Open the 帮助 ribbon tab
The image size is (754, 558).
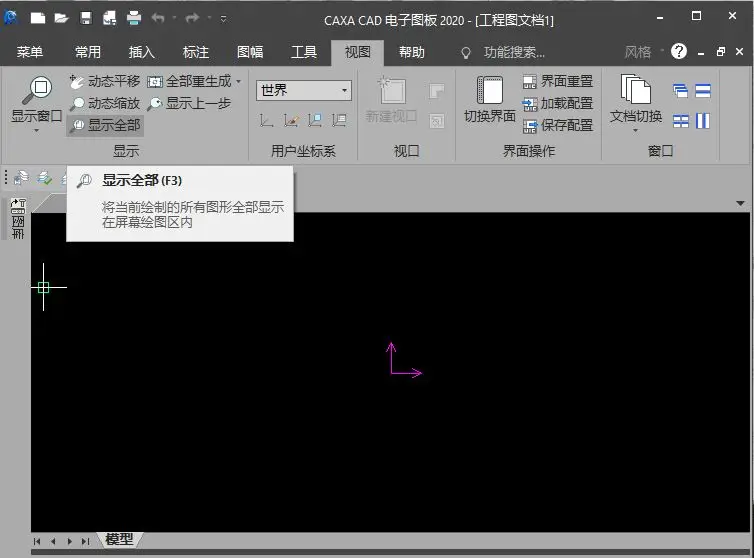[412, 52]
